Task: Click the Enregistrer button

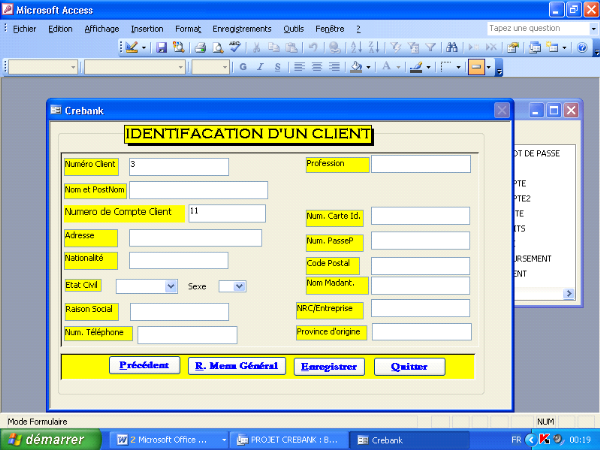Action: tap(330, 367)
